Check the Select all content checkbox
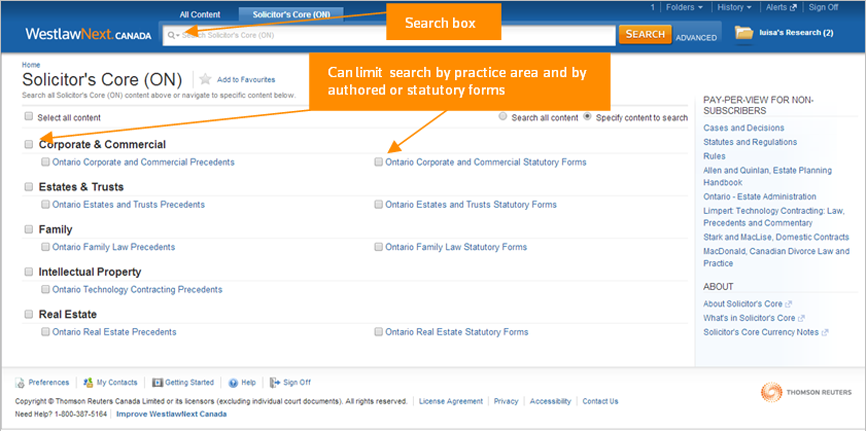Image resolution: width=866 pixels, height=431 pixels. pos(29,117)
